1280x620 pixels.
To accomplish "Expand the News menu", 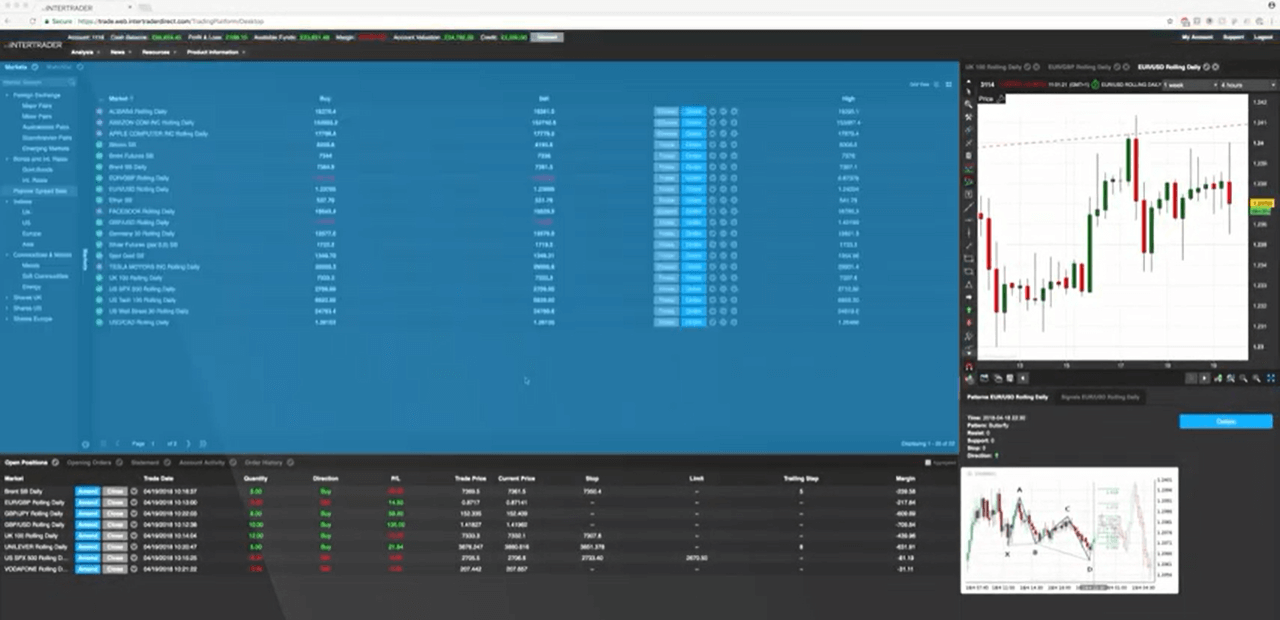I will pyautogui.click(x=120, y=52).
